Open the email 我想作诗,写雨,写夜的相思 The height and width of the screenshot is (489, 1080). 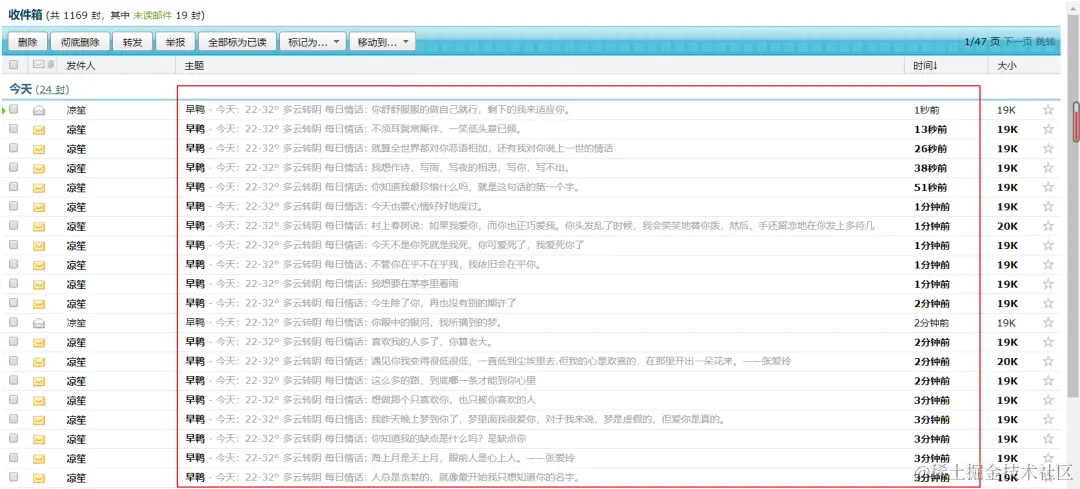pos(377,167)
